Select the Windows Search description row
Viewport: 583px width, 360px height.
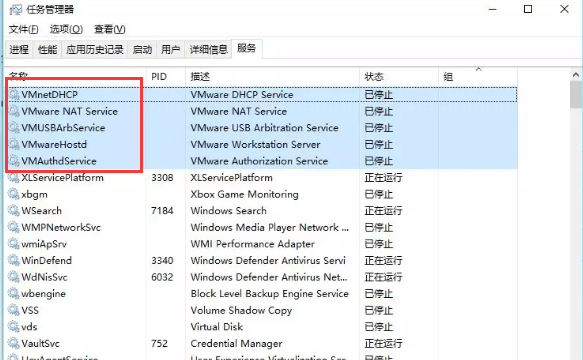[x=228, y=210]
